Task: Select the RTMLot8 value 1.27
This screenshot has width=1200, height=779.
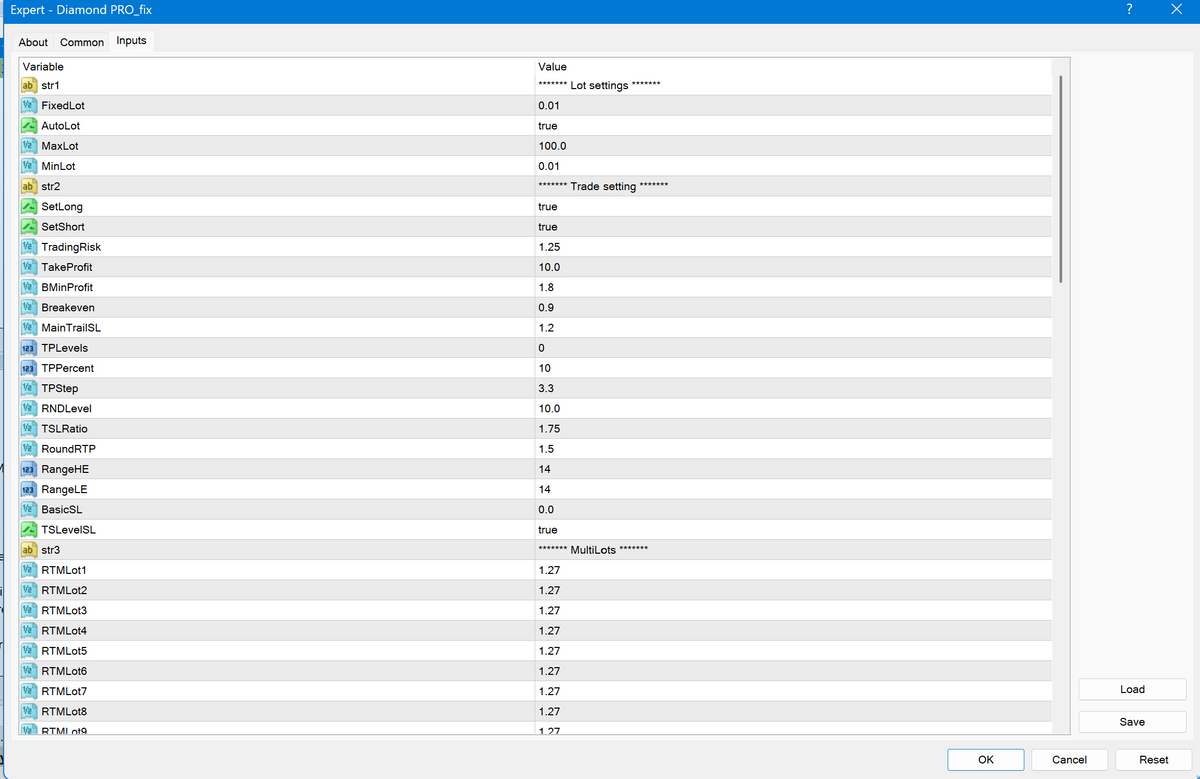Action: click(x=549, y=711)
